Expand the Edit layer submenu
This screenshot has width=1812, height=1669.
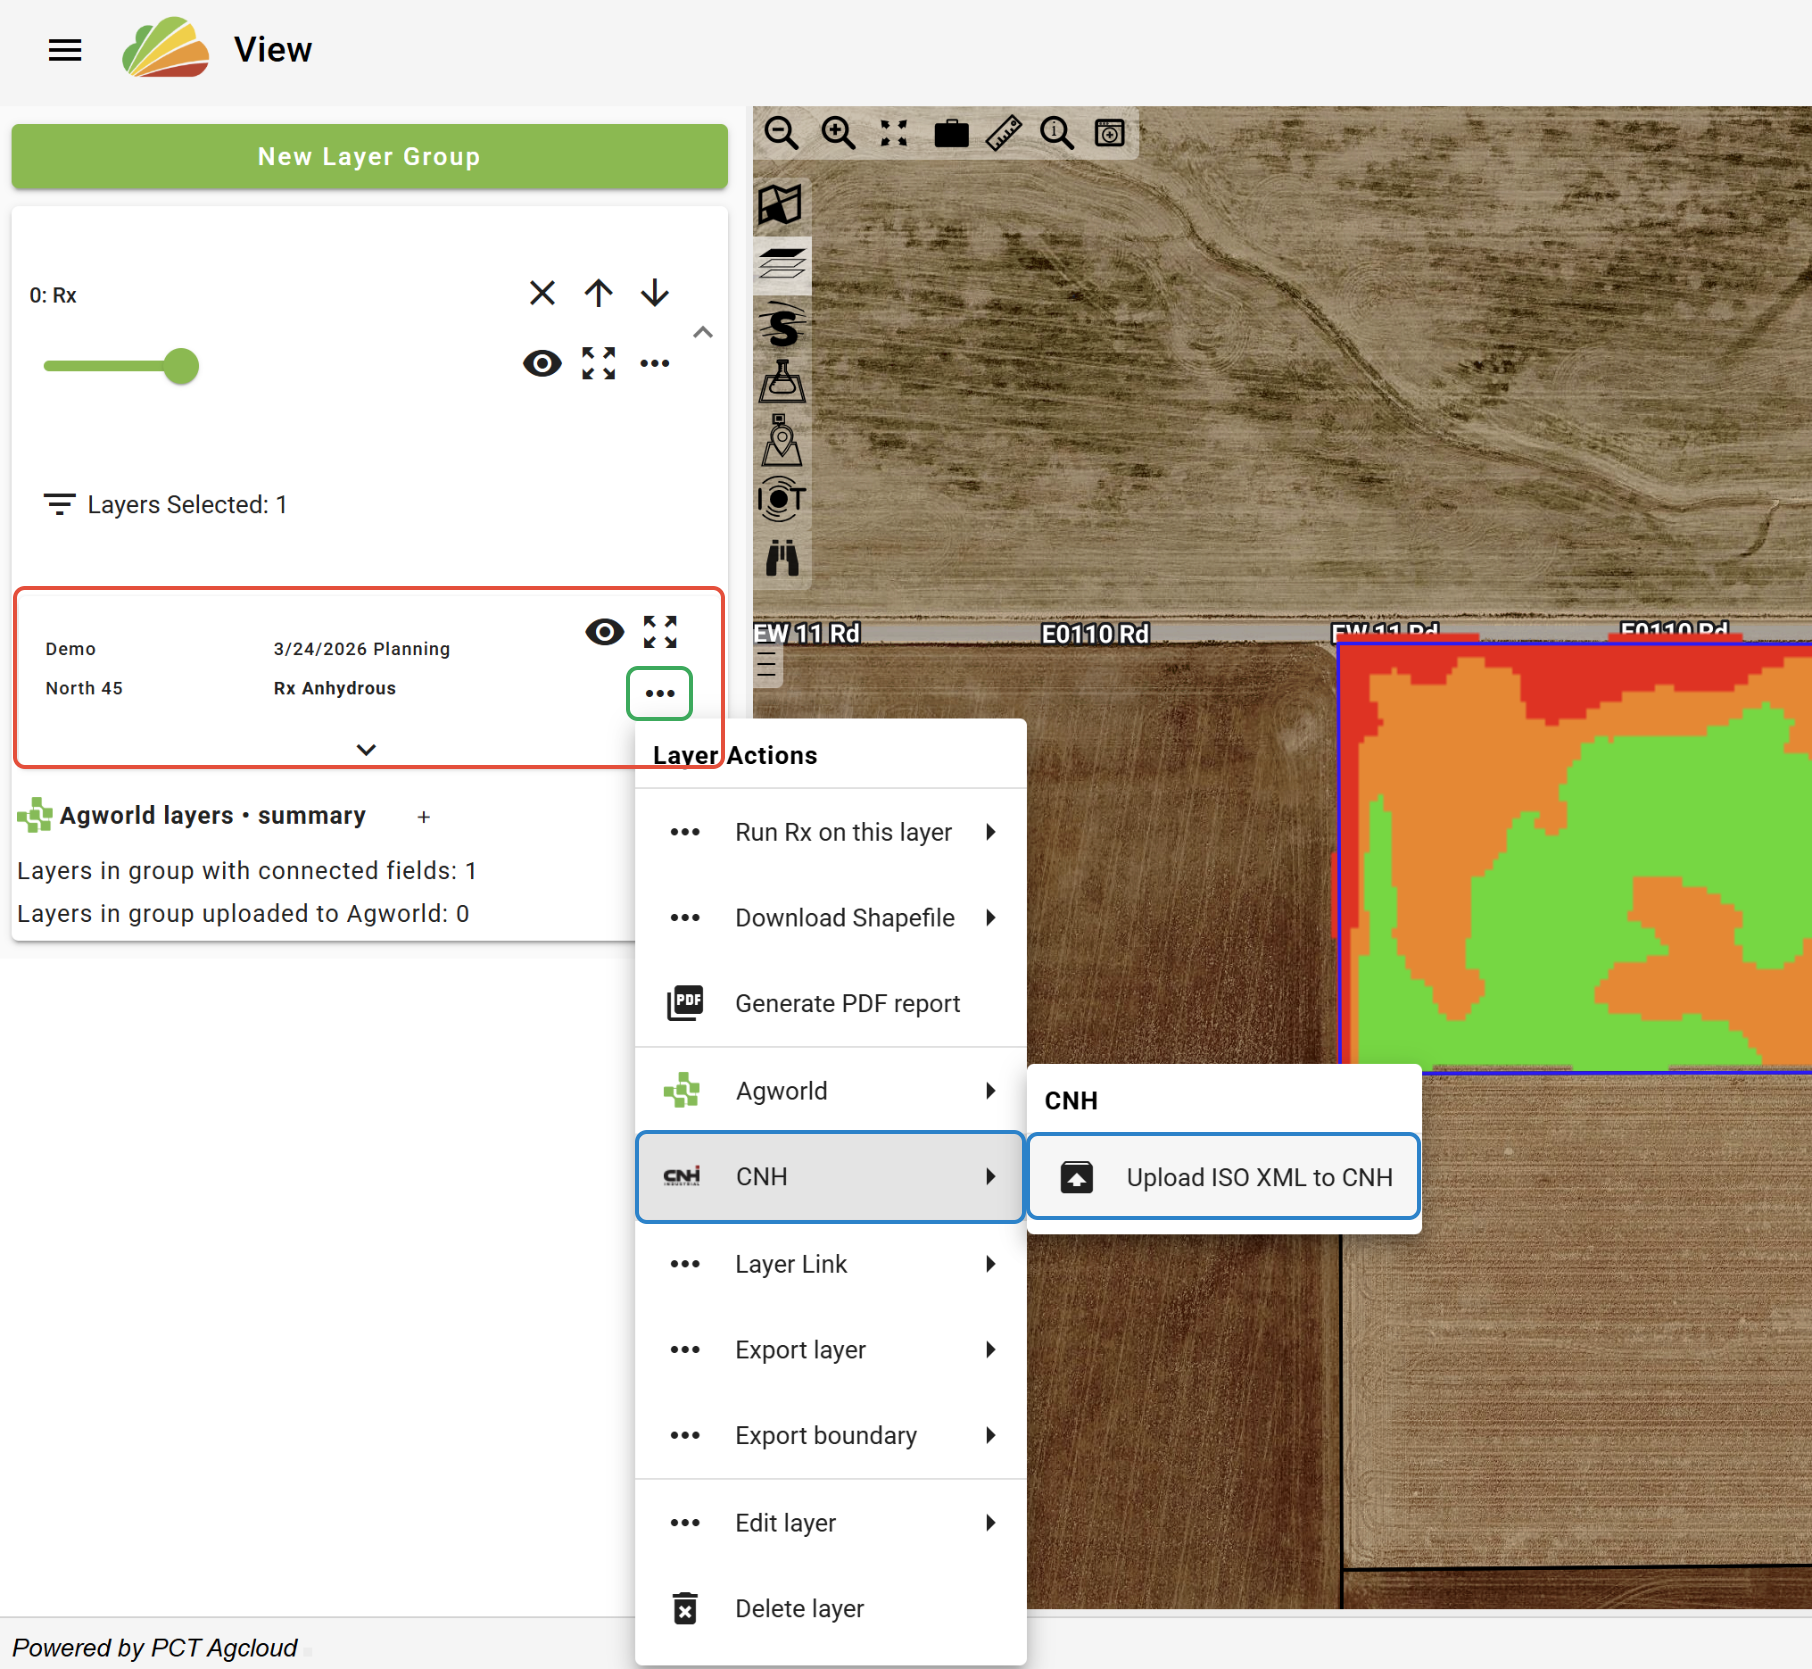pyautogui.click(x=830, y=1523)
